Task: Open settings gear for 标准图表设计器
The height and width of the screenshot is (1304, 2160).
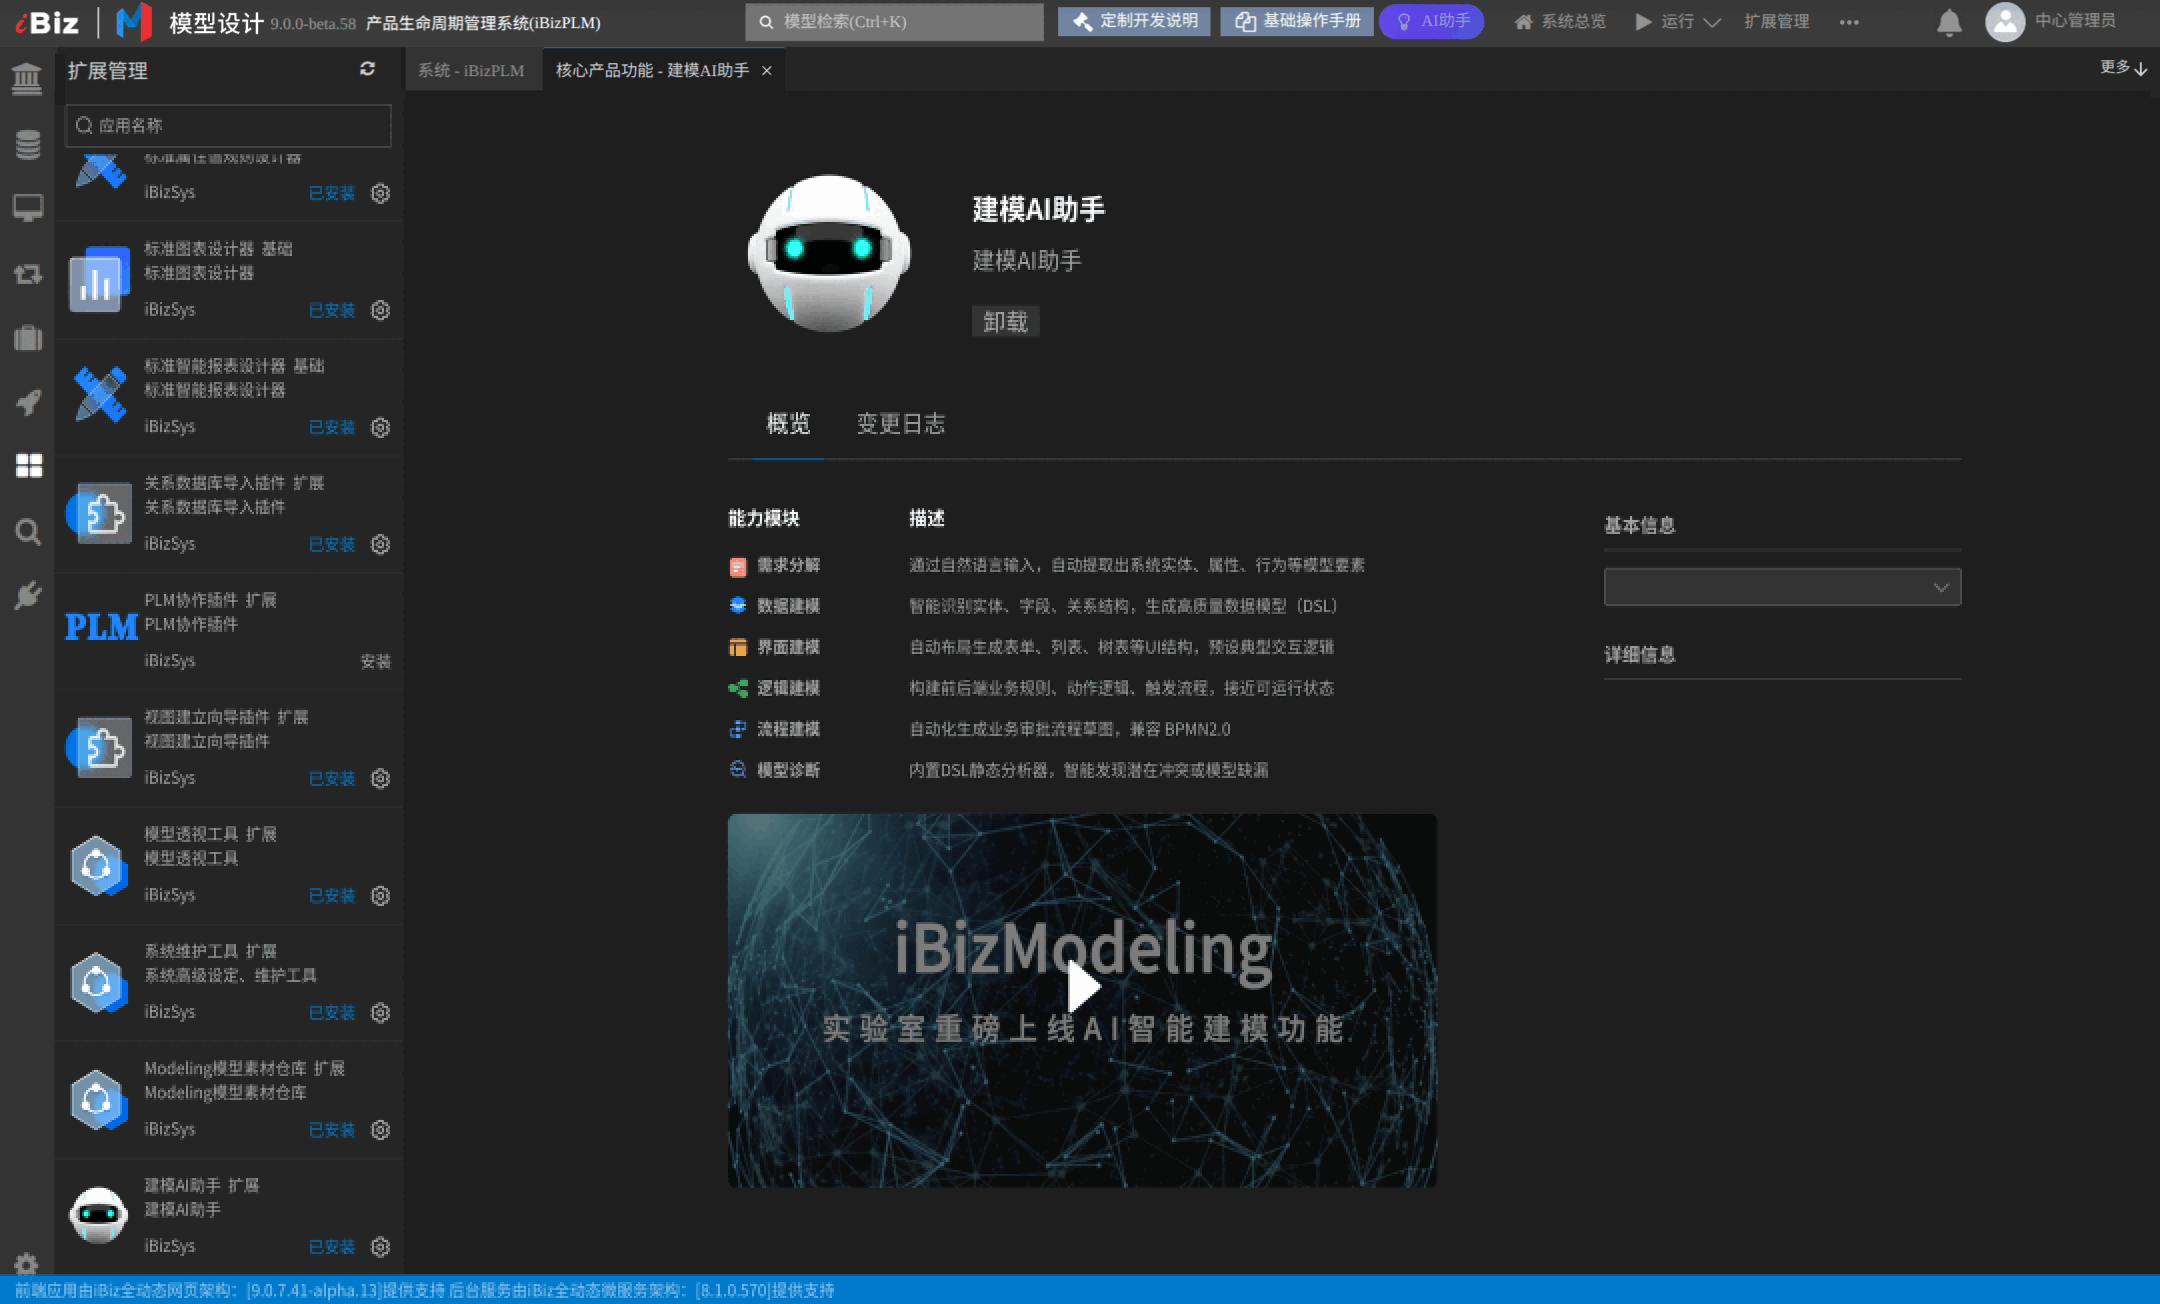Action: (x=380, y=310)
